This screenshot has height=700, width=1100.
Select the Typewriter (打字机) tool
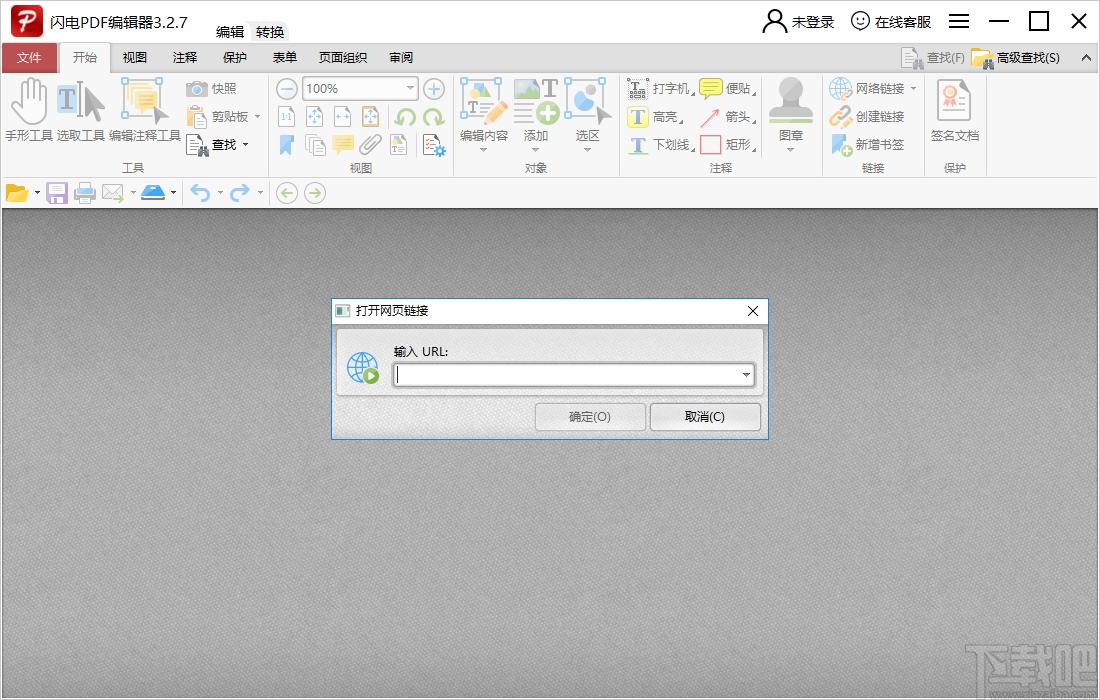659,88
